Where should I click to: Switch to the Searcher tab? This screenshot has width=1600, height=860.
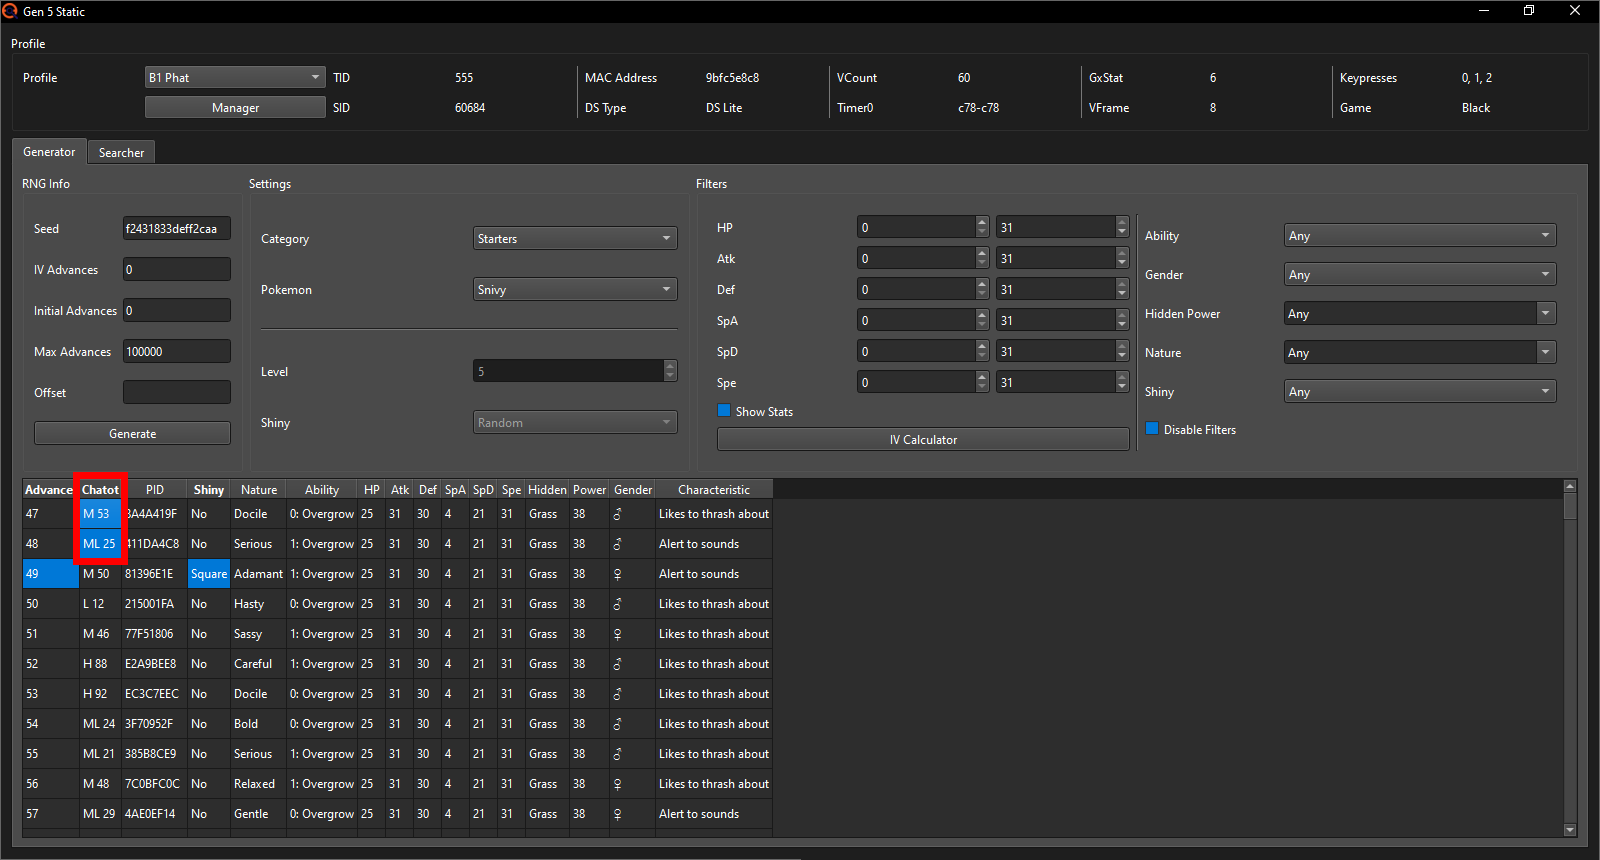click(x=121, y=153)
